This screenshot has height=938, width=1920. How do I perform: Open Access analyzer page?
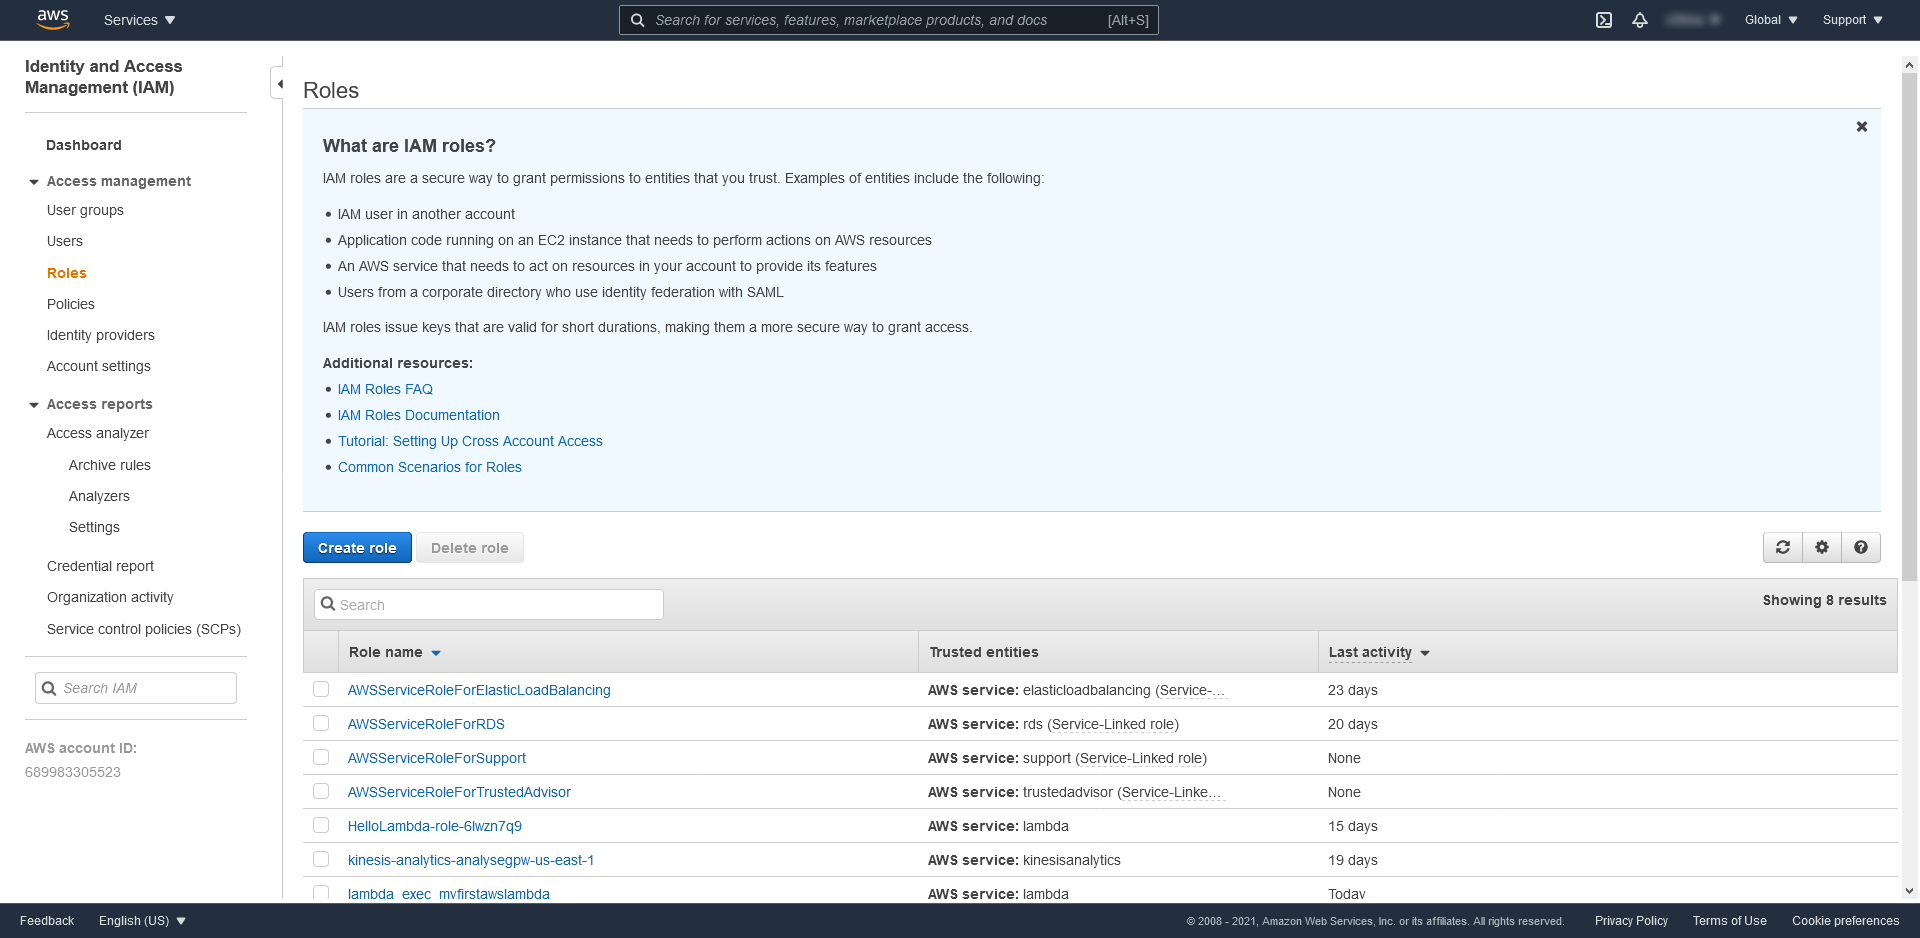[98, 433]
